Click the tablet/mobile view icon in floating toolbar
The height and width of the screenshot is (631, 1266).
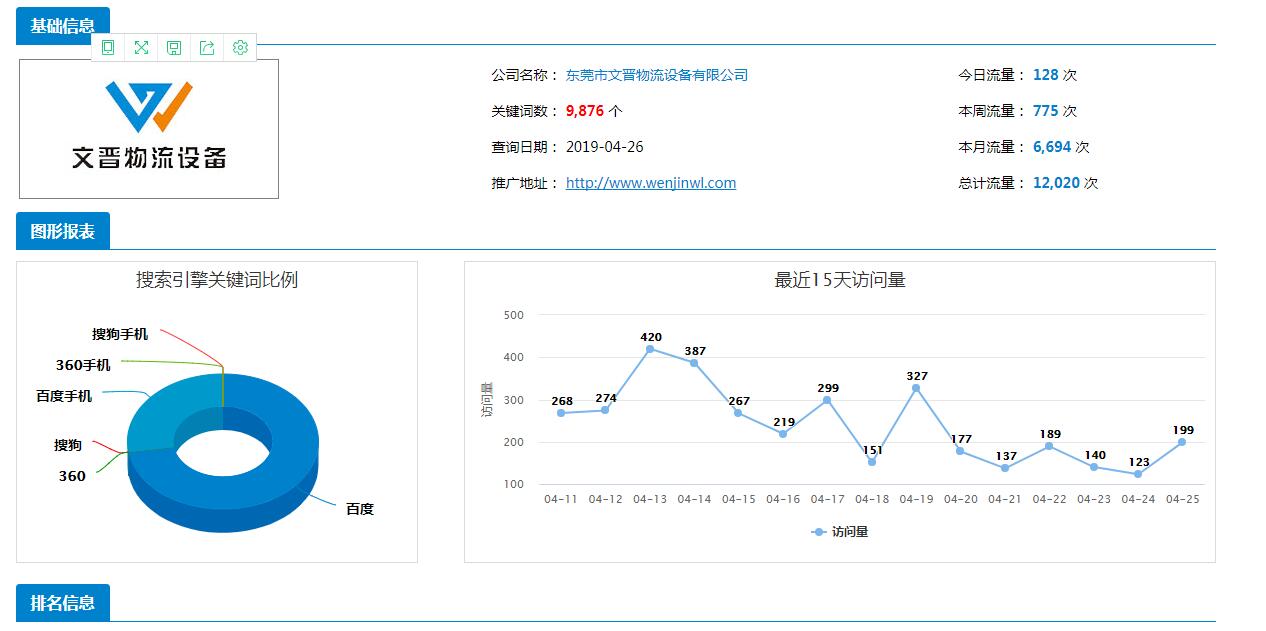108,47
